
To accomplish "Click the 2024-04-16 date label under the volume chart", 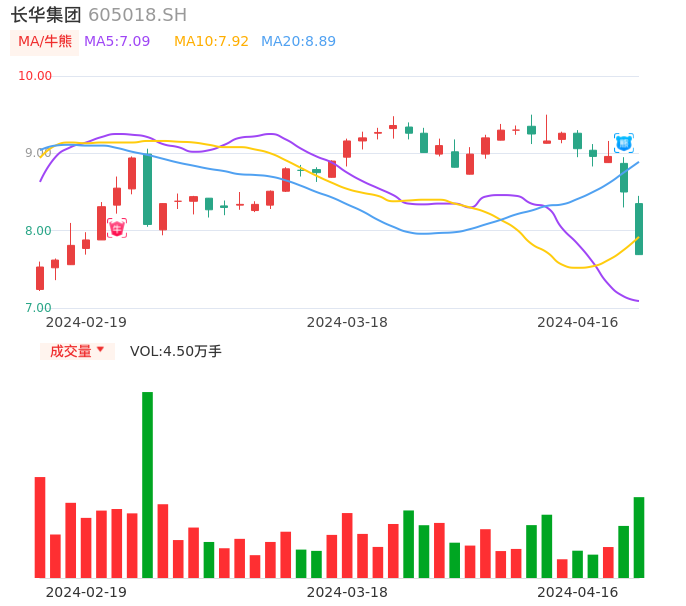I will point(578,592).
